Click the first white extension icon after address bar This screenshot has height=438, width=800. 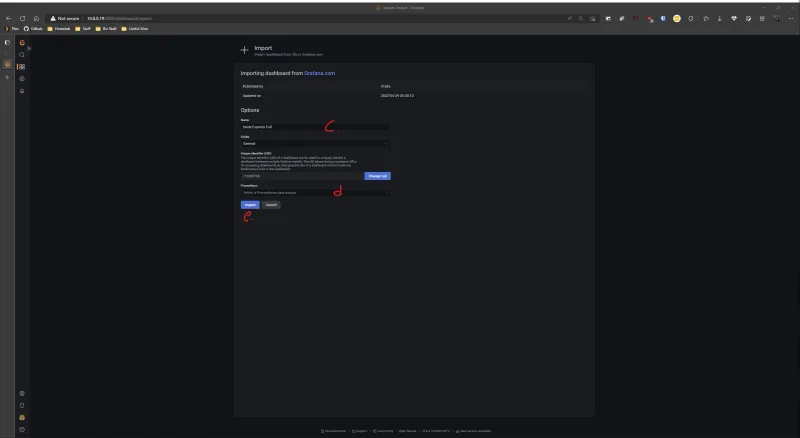pos(608,18)
